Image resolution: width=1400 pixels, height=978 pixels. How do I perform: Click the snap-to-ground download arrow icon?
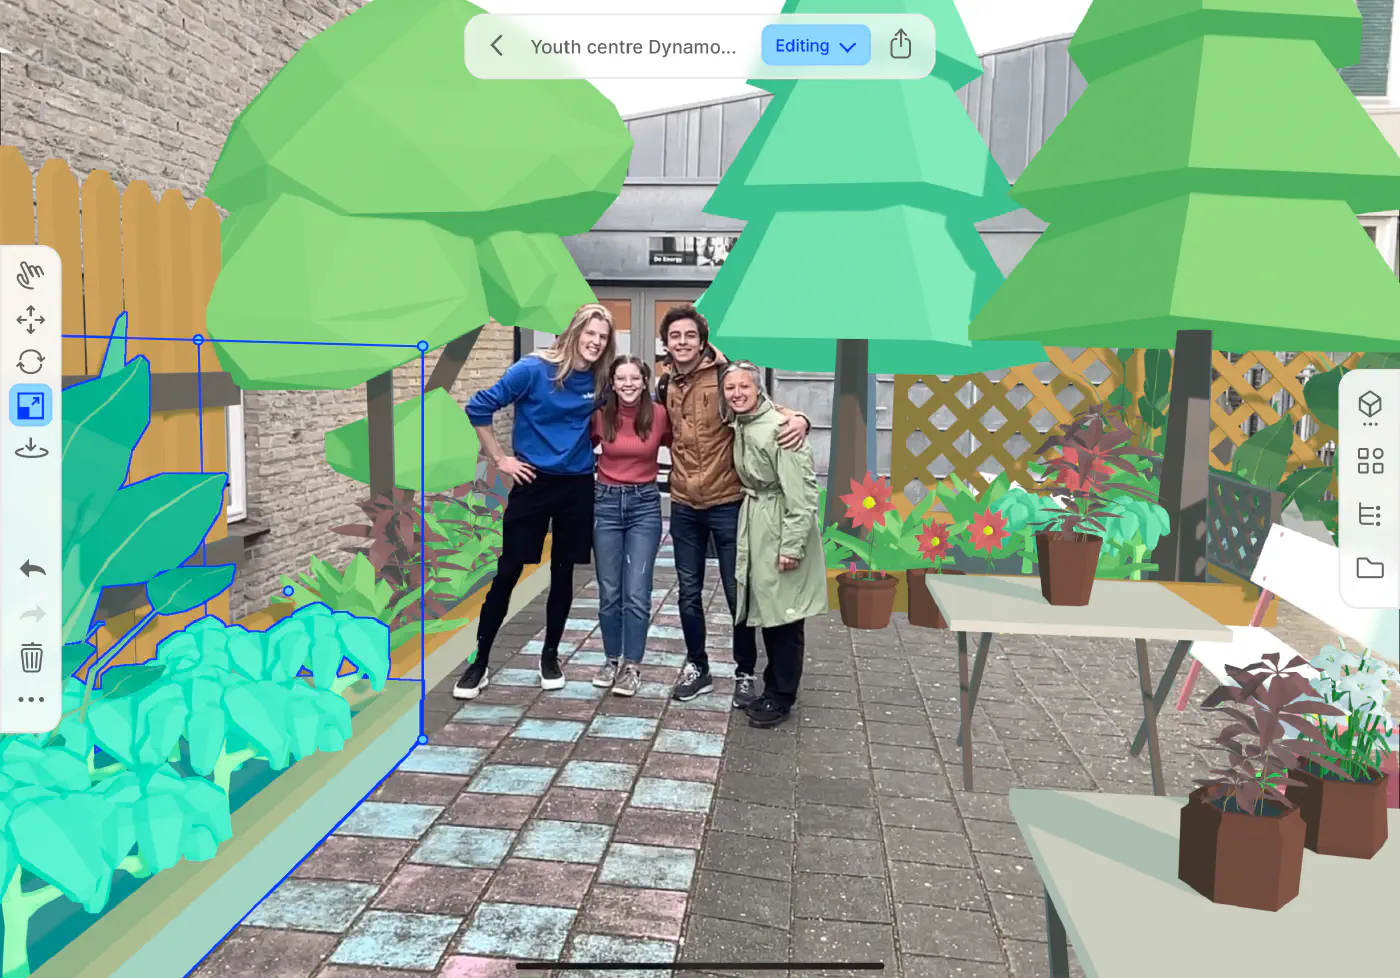(x=31, y=448)
